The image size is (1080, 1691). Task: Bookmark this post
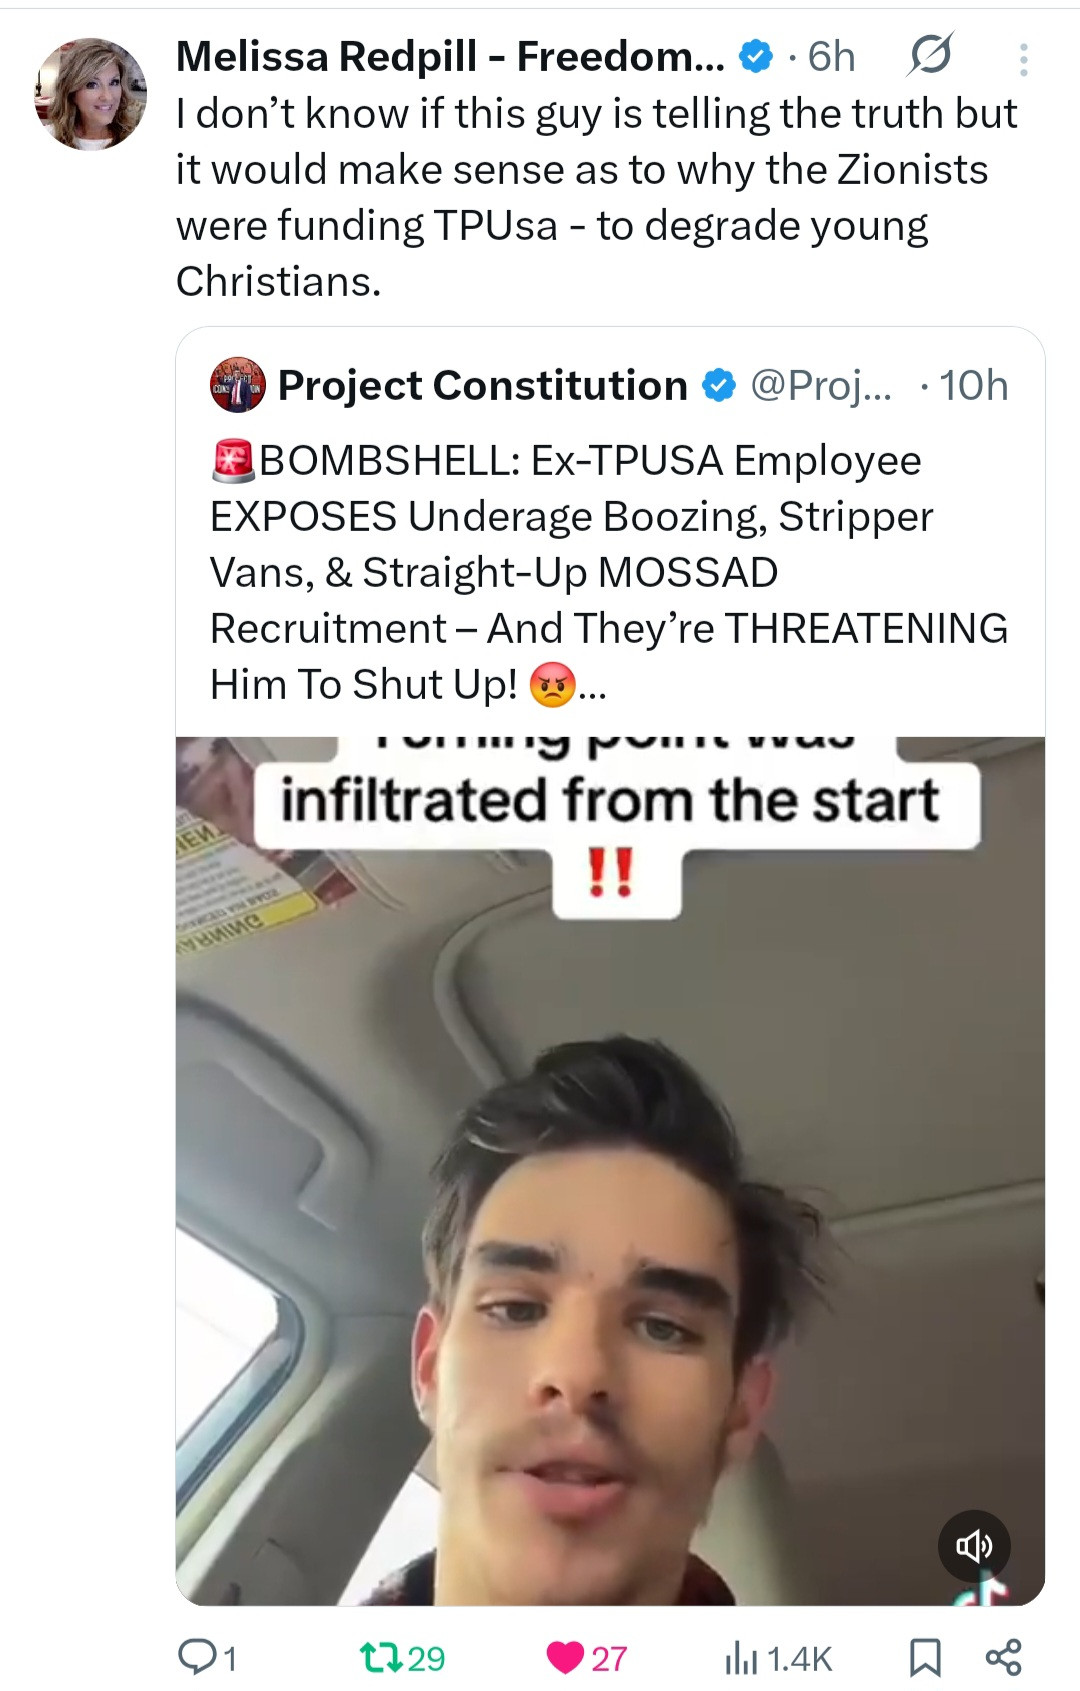pyautogui.click(x=925, y=1657)
